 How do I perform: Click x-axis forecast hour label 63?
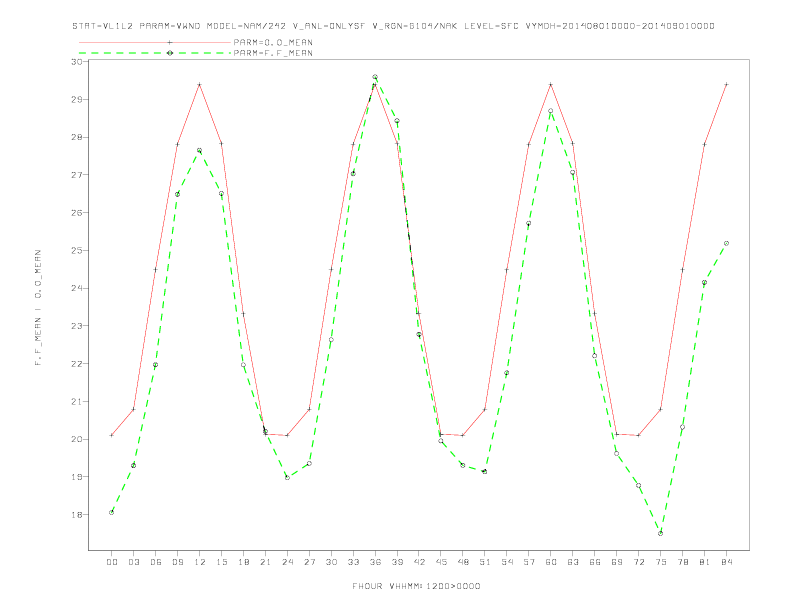coord(573,562)
